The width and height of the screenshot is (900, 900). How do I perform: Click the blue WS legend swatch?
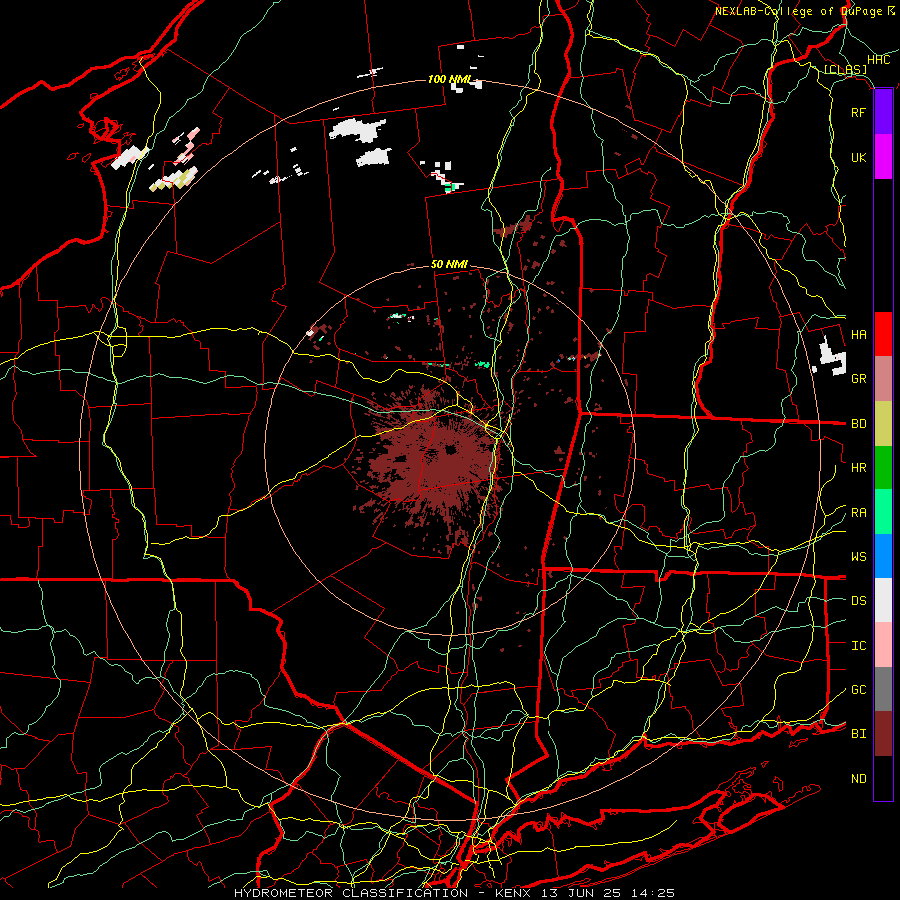pyautogui.click(x=883, y=556)
